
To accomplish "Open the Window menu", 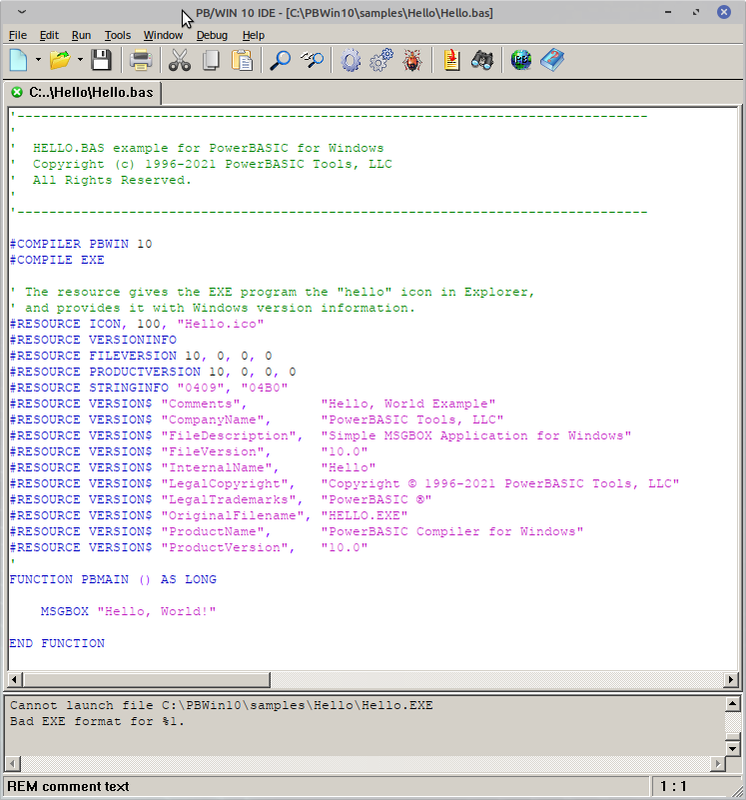I will pos(163,35).
